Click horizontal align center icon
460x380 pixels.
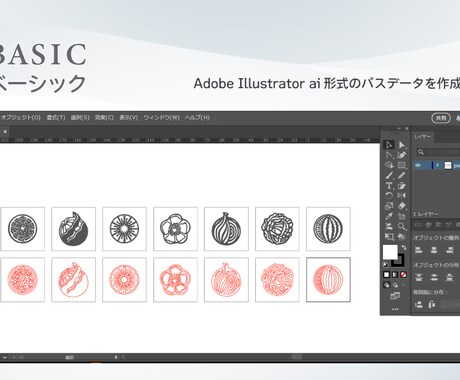coord(434,250)
